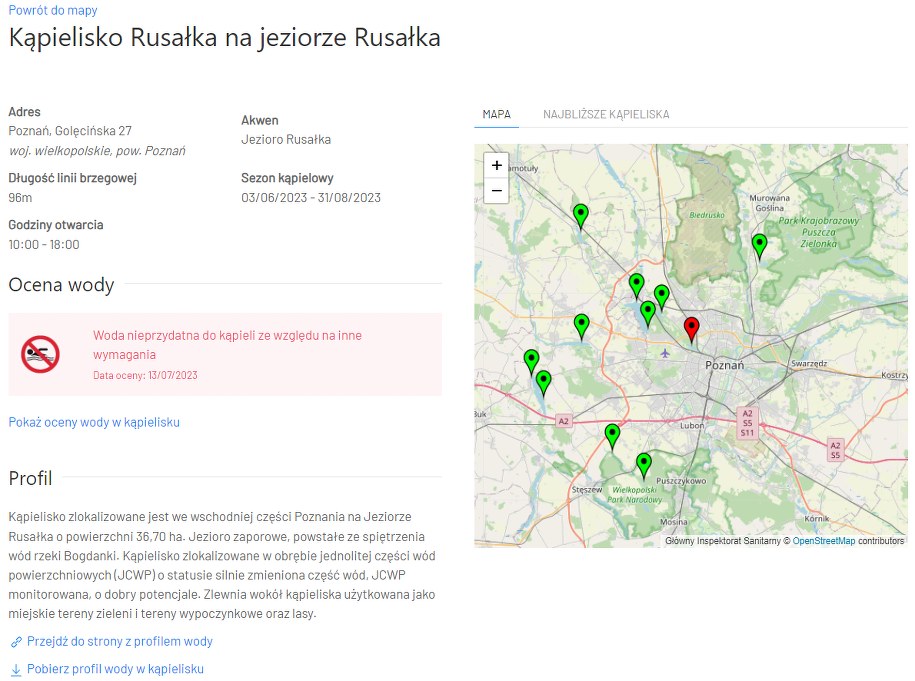Select the red marker for Kąpielisko Rusałka
The height and width of the screenshot is (681, 915).
(x=691, y=327)
